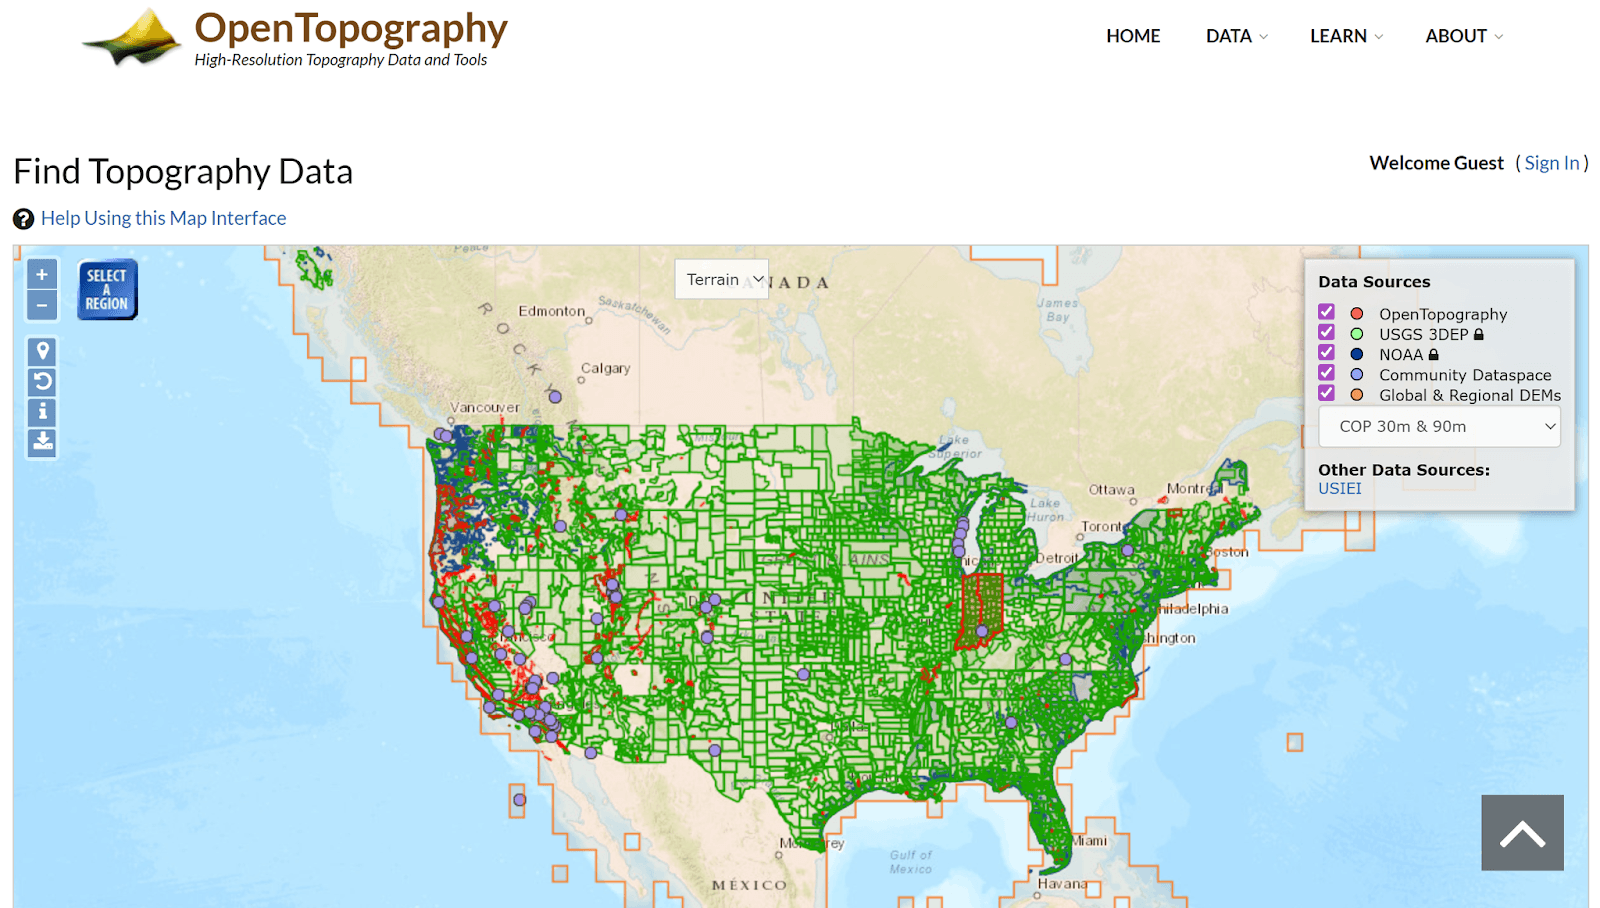Expand the ABOUT menu
The width and height of the screenshot is (1600, 908).
coord(1464,36)
